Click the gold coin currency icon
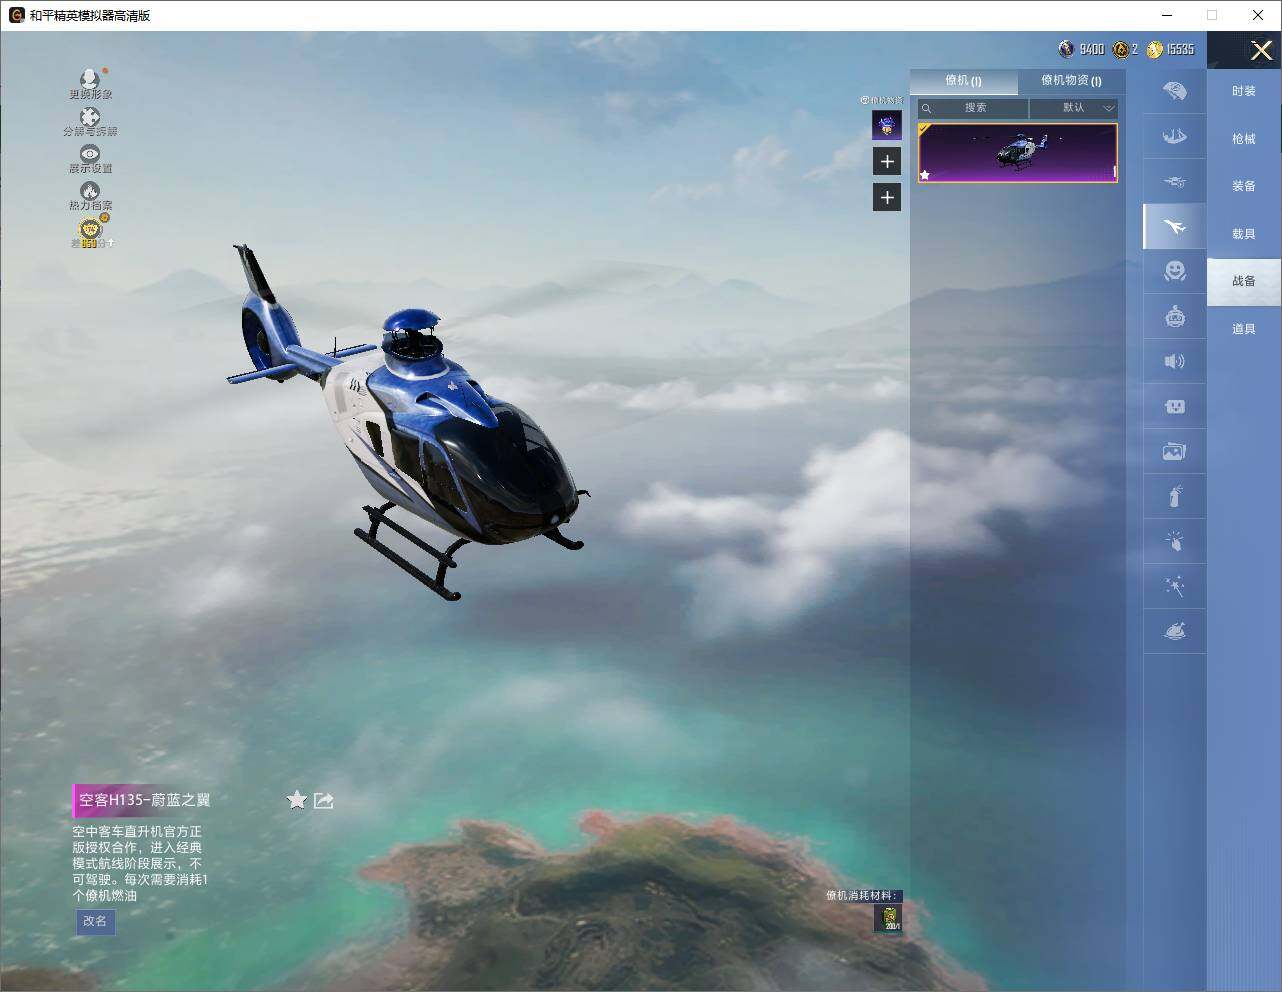Screen dimensions: 1282x992 (x=1155, y=49)
